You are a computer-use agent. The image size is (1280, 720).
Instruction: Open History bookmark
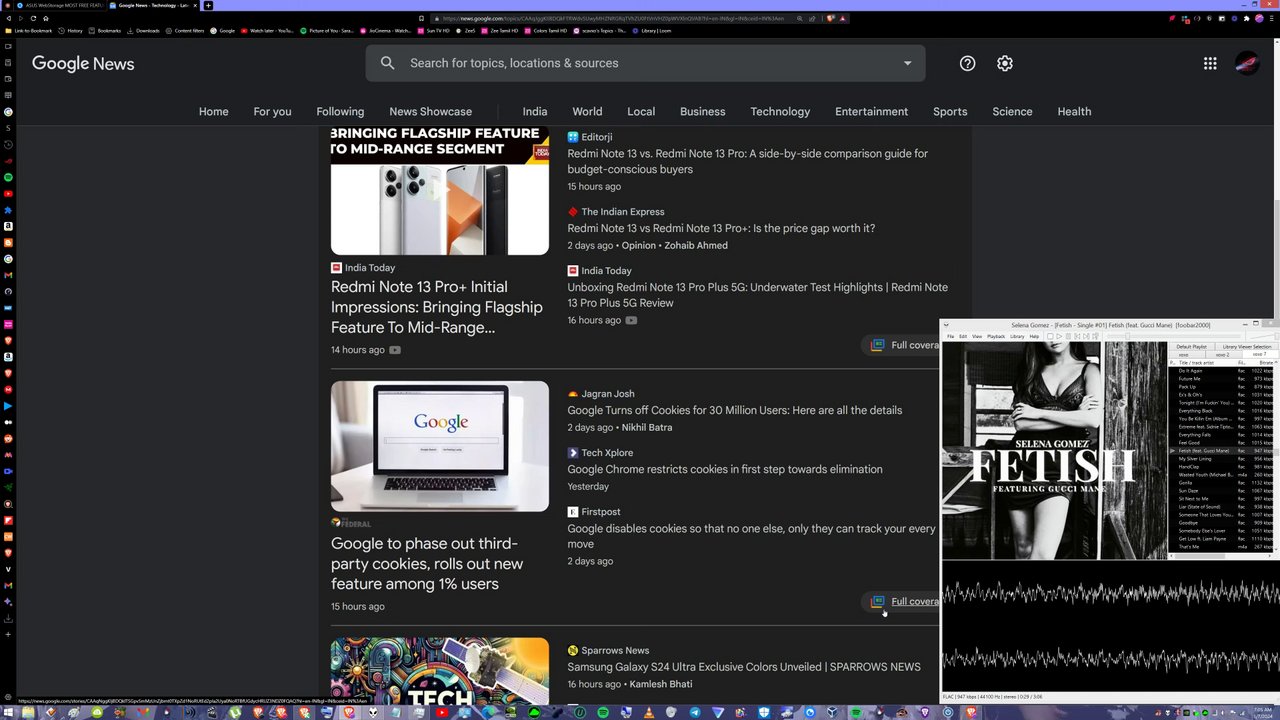(x=70, y=31)
